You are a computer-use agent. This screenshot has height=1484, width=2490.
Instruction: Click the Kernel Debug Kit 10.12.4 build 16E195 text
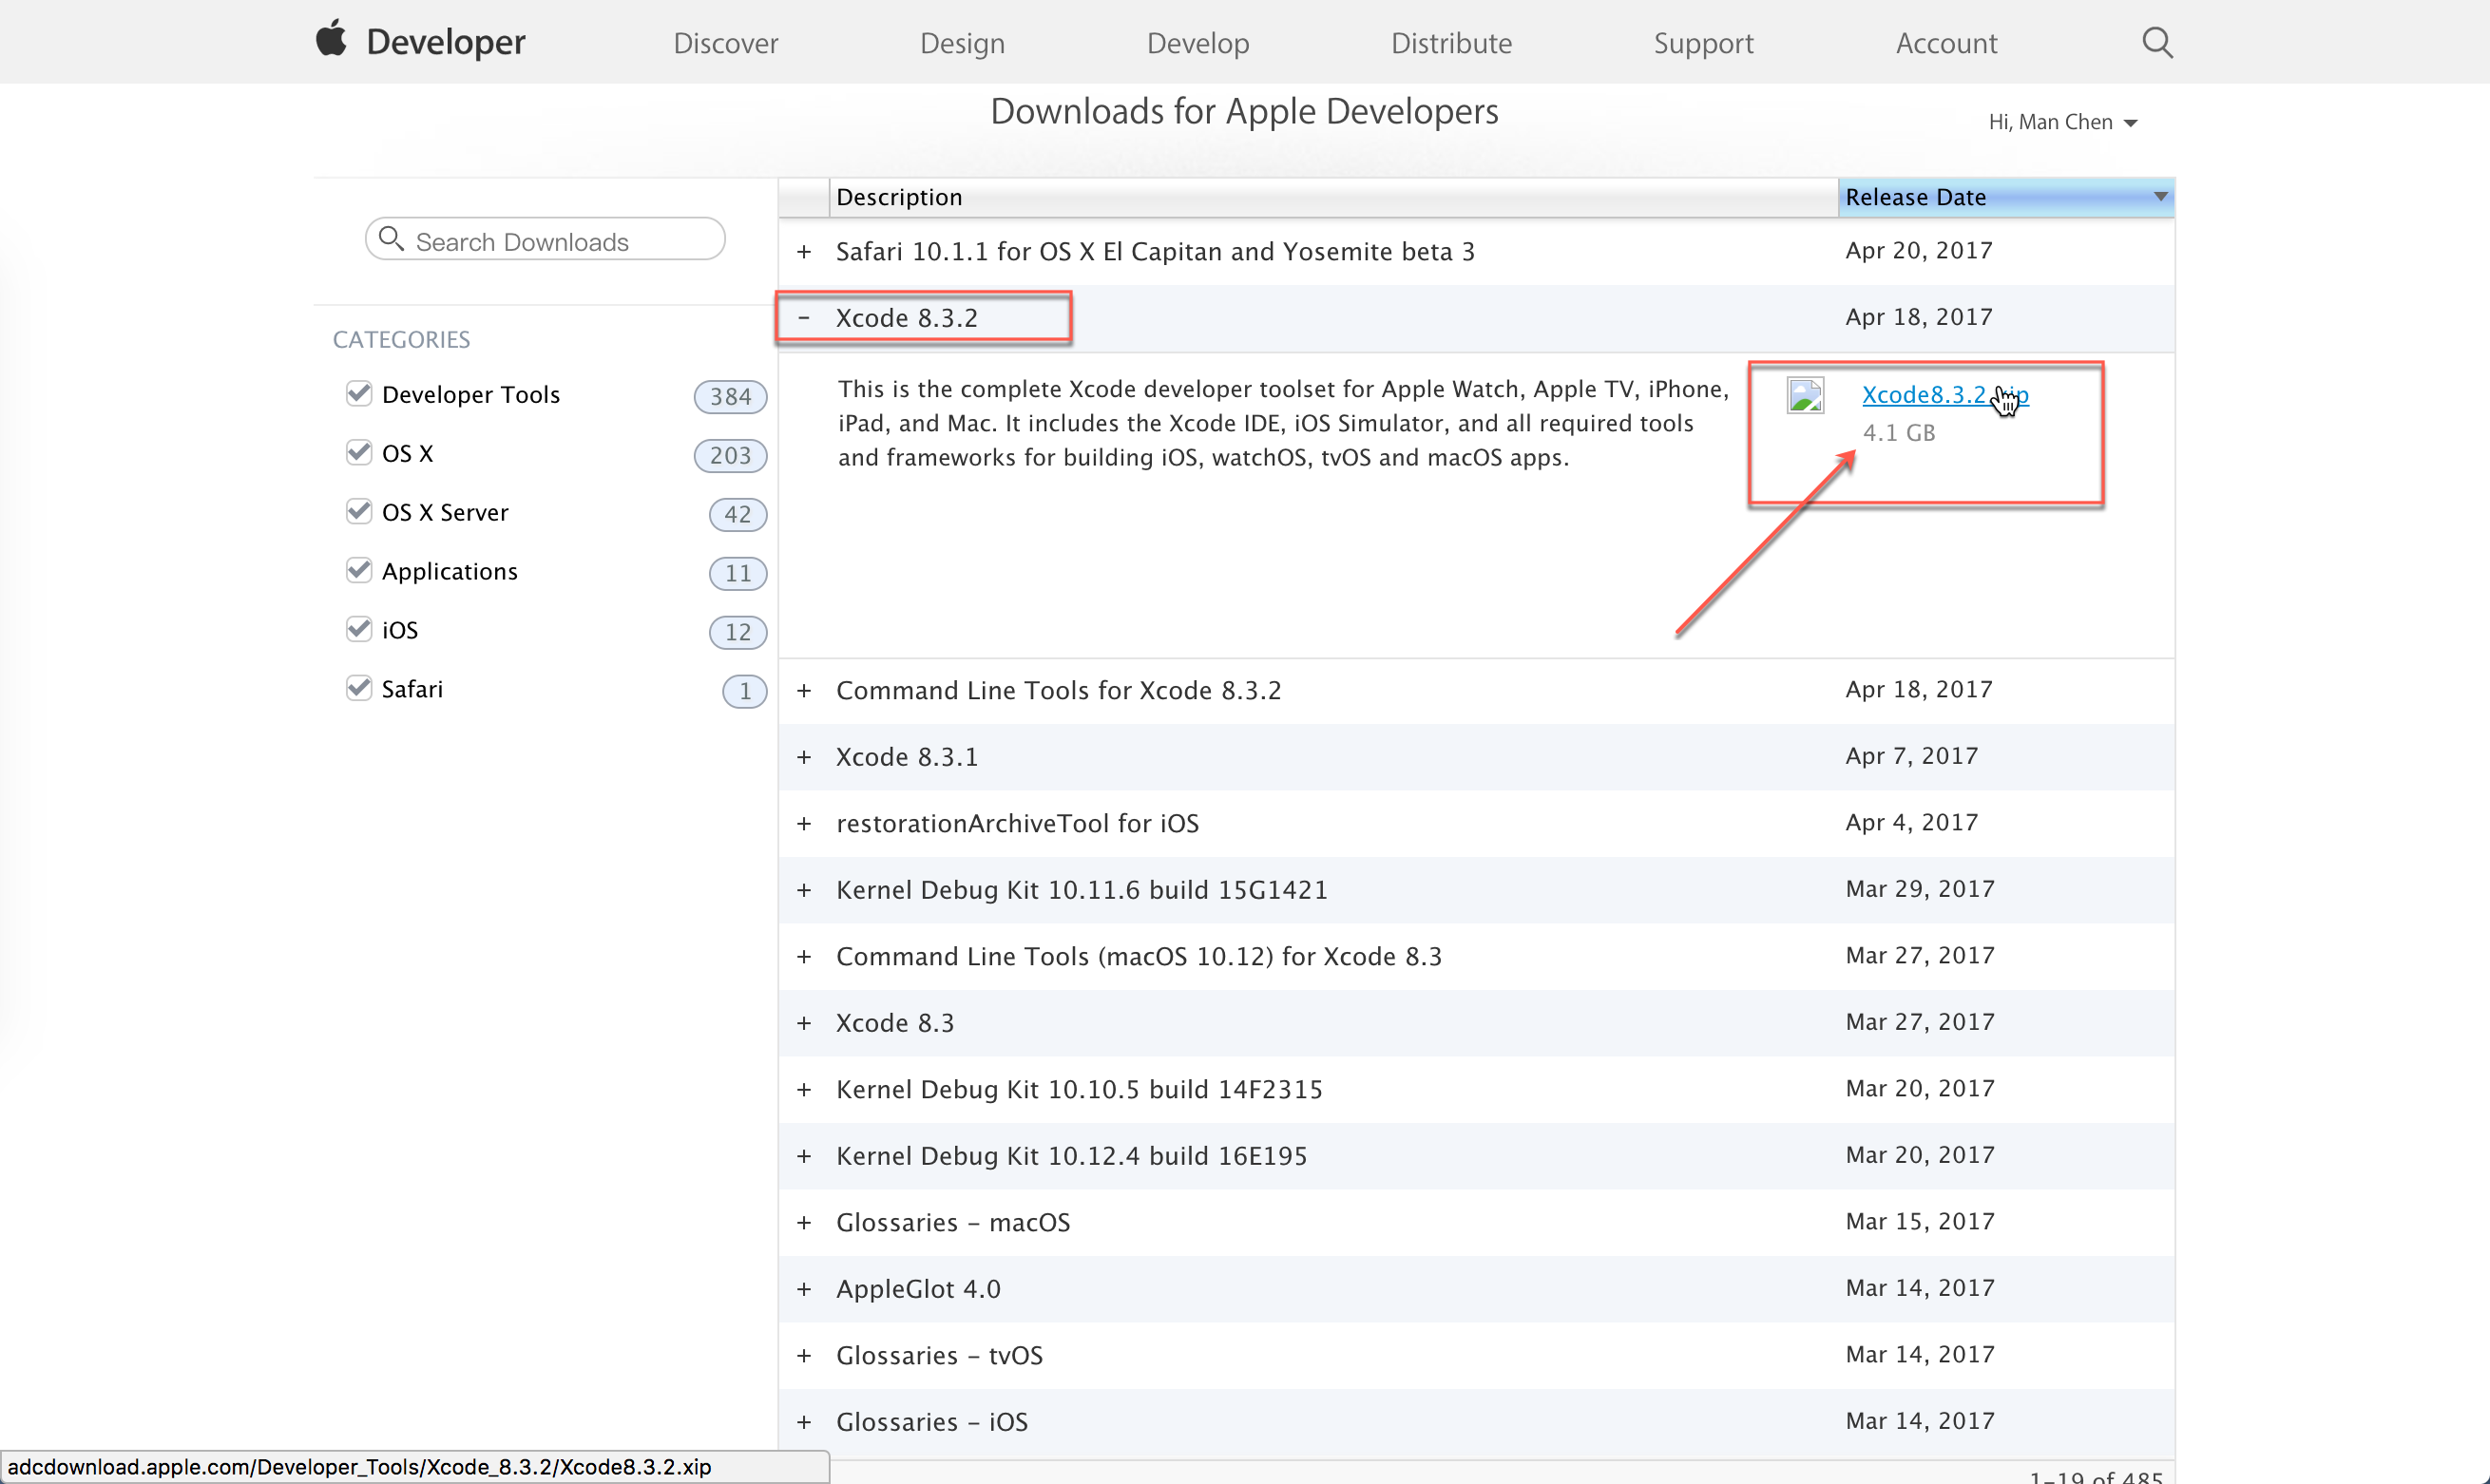point(1071,1156)
